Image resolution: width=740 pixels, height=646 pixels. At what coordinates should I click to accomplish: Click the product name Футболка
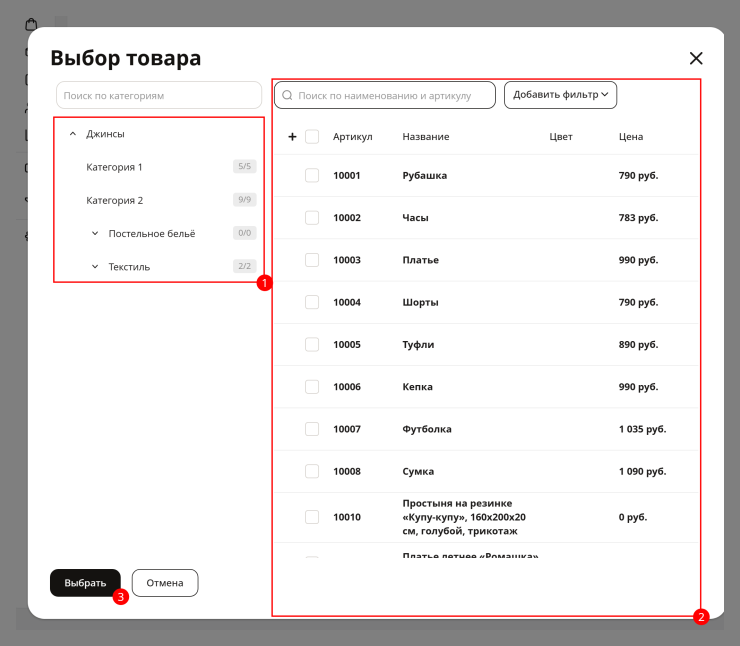tap(427, 429)
